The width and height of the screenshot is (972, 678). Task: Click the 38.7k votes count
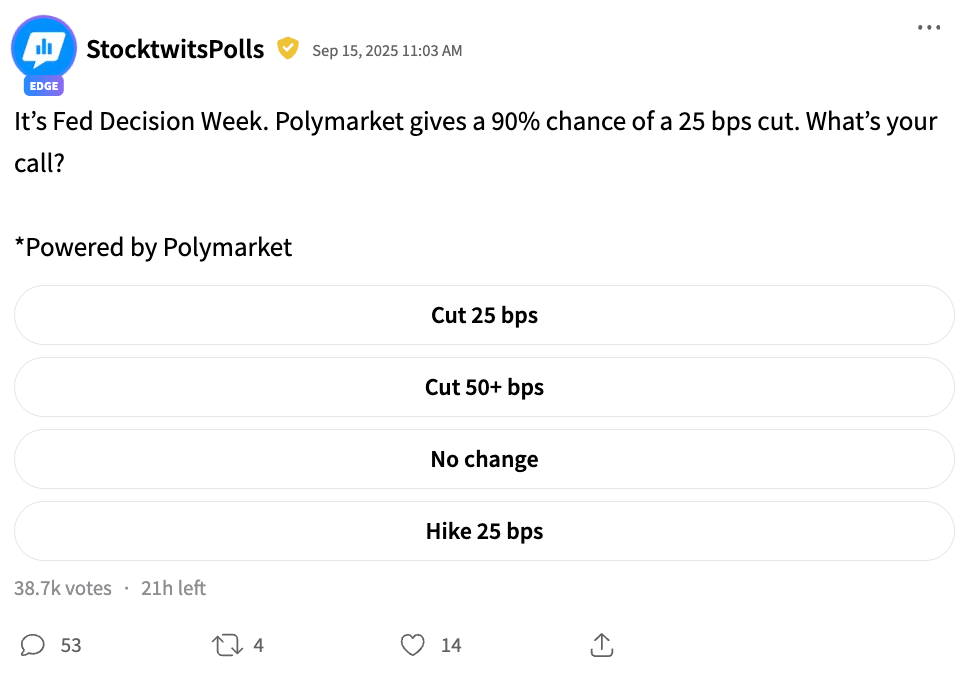(63, 588)
